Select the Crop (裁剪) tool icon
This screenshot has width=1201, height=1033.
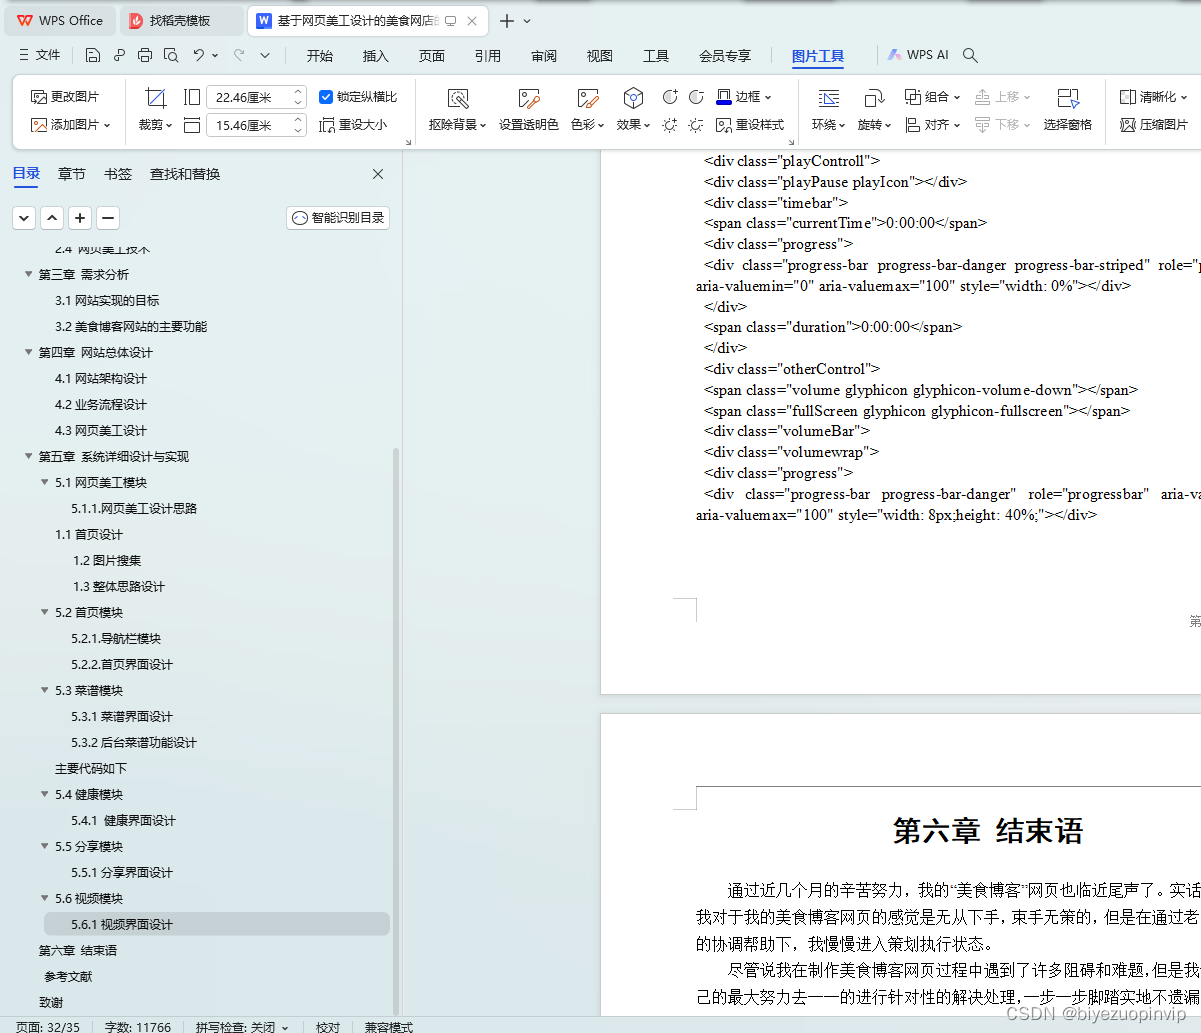point(155,98)
